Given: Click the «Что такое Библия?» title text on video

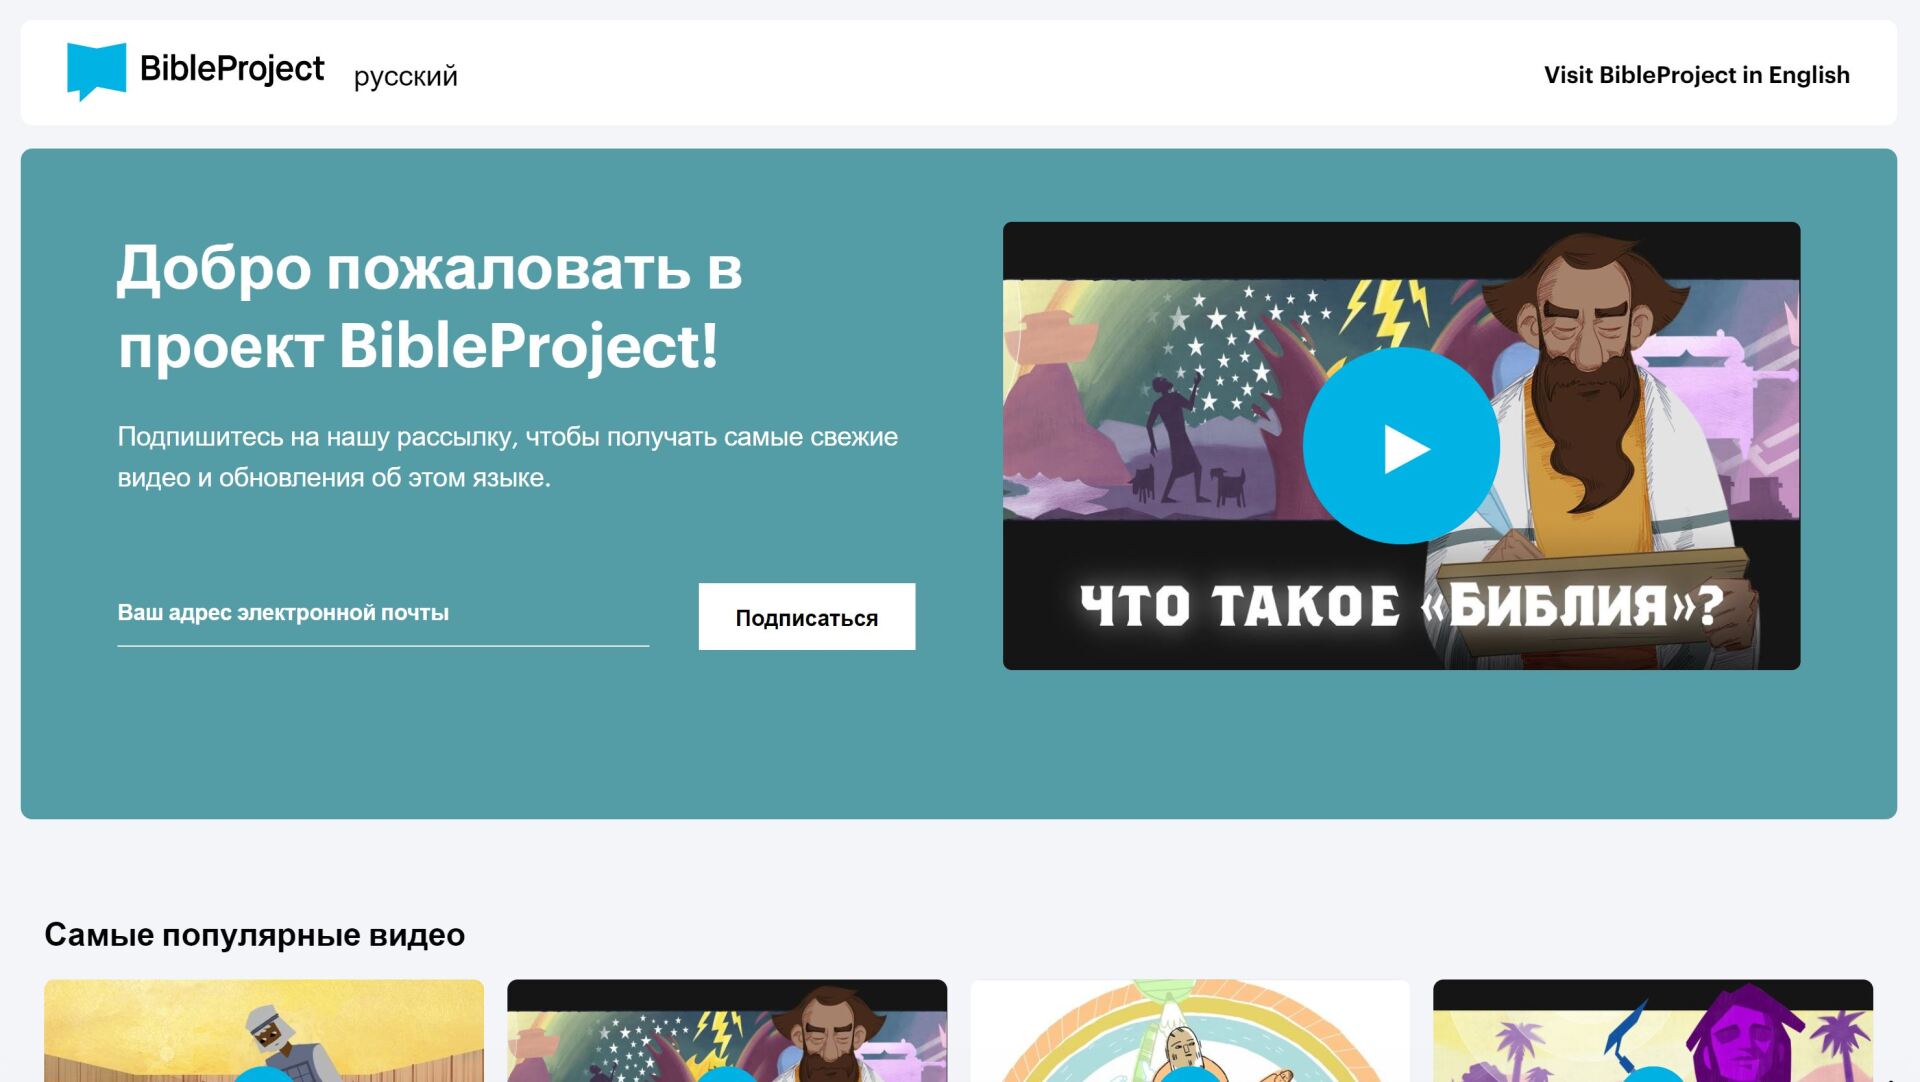Looking at the screenshot, I should pyautogui.click(x=1402, y=605).
